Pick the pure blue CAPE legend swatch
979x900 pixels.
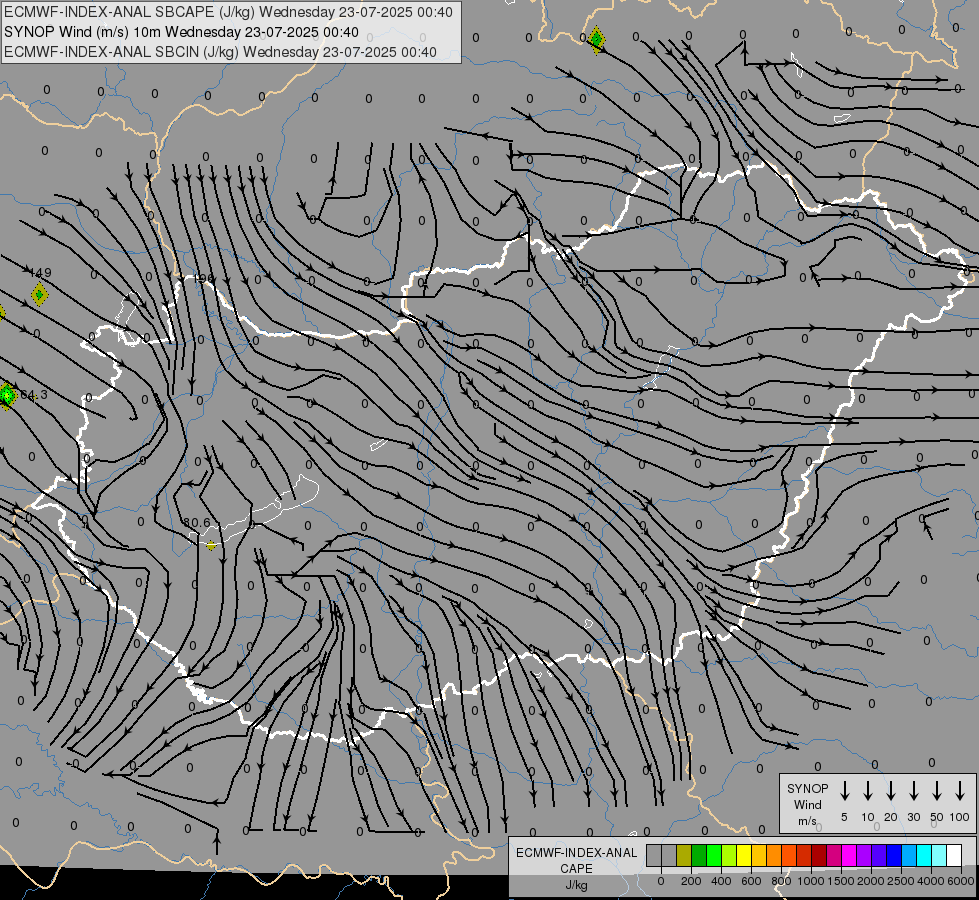894,855
